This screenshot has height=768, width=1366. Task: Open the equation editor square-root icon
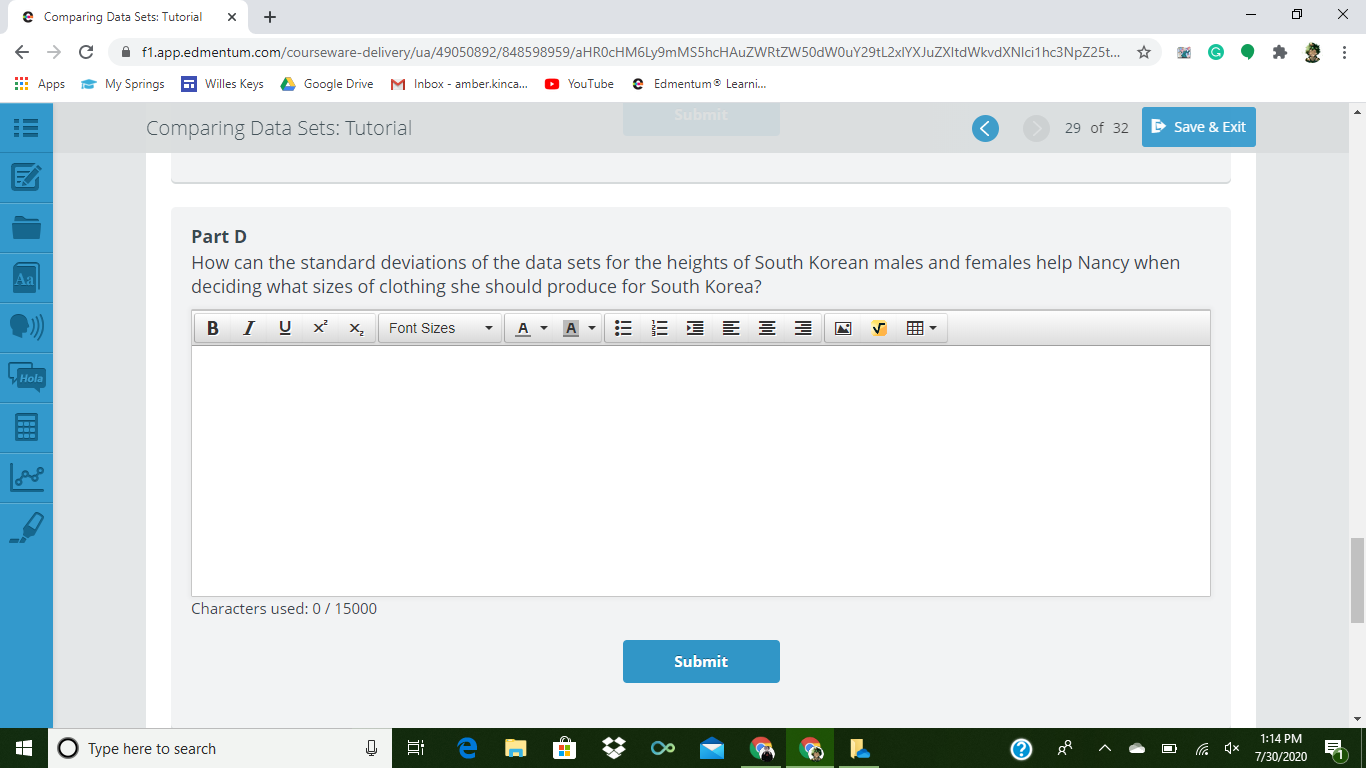879,328
